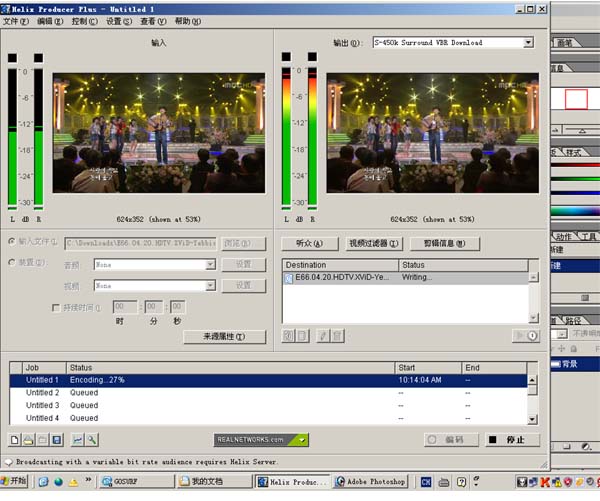Click the color spectrum bar in Photoshop panel

[x=575, y=212]
